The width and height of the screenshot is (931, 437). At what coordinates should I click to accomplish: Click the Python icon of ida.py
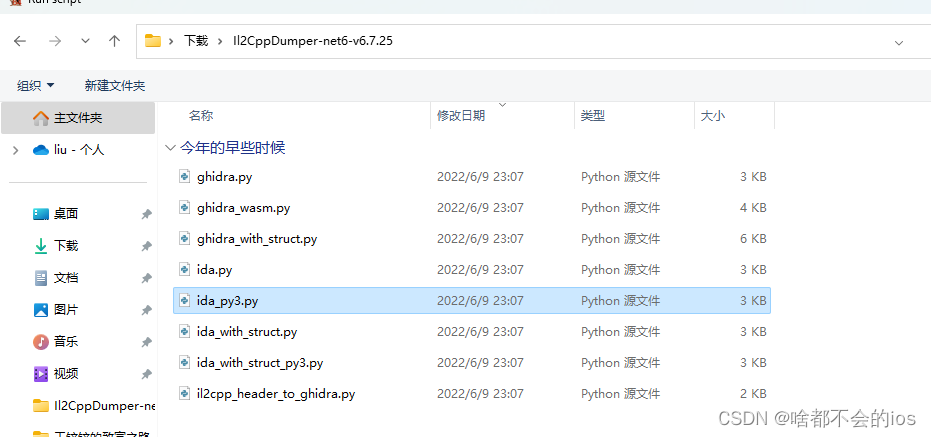[185, 269]
